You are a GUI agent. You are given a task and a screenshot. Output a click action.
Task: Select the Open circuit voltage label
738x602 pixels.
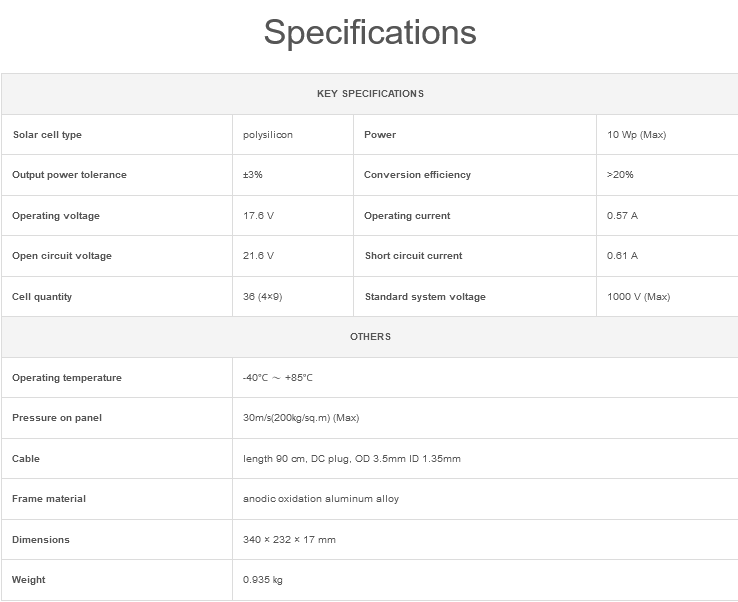coord(62,256)
